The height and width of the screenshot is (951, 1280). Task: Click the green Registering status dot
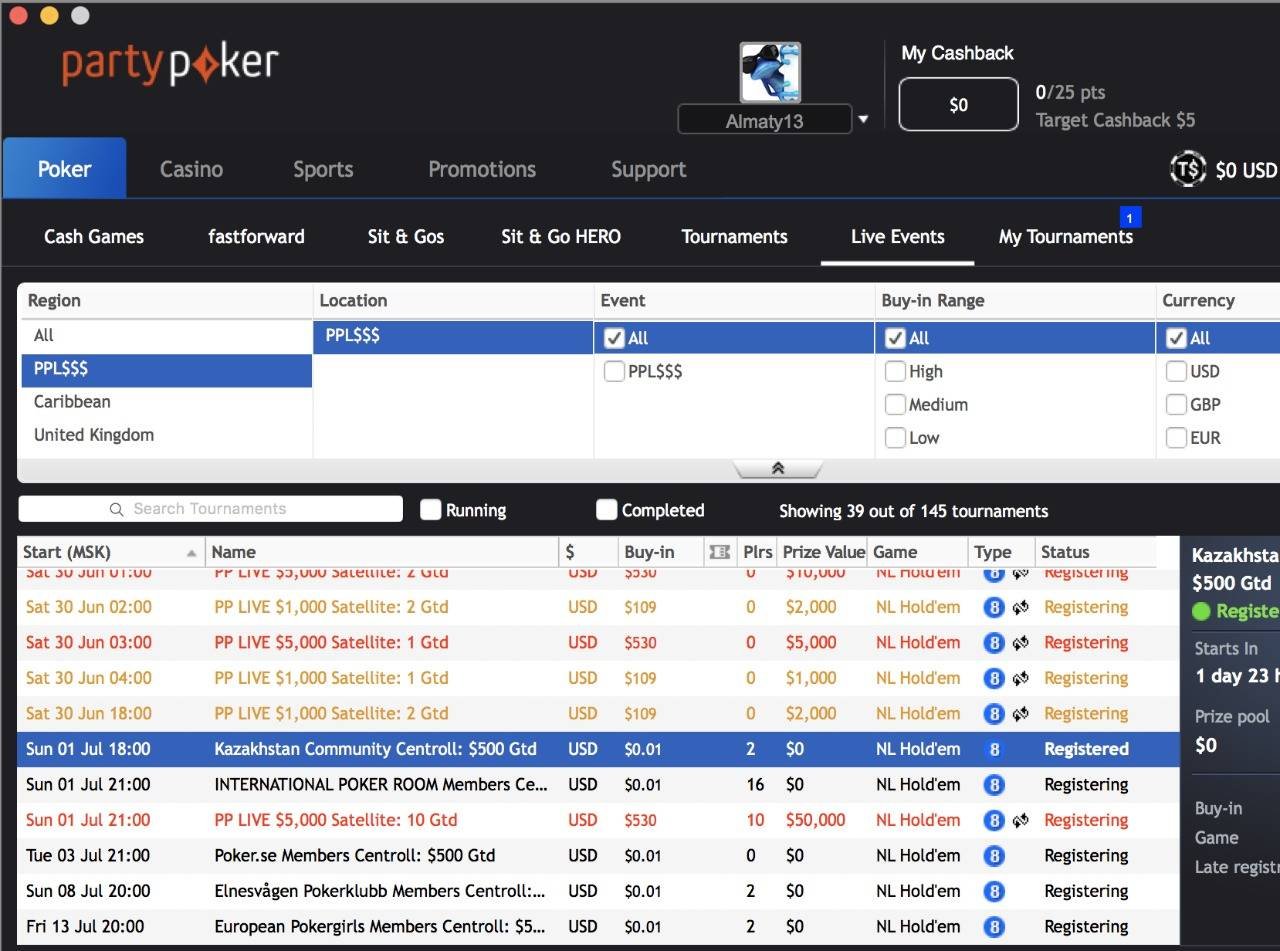point(1201,611)
